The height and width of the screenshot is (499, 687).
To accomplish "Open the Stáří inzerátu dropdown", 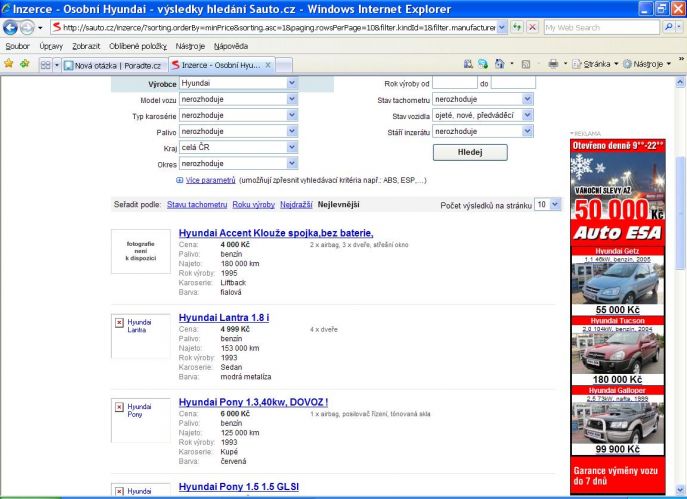I will 483,131.
